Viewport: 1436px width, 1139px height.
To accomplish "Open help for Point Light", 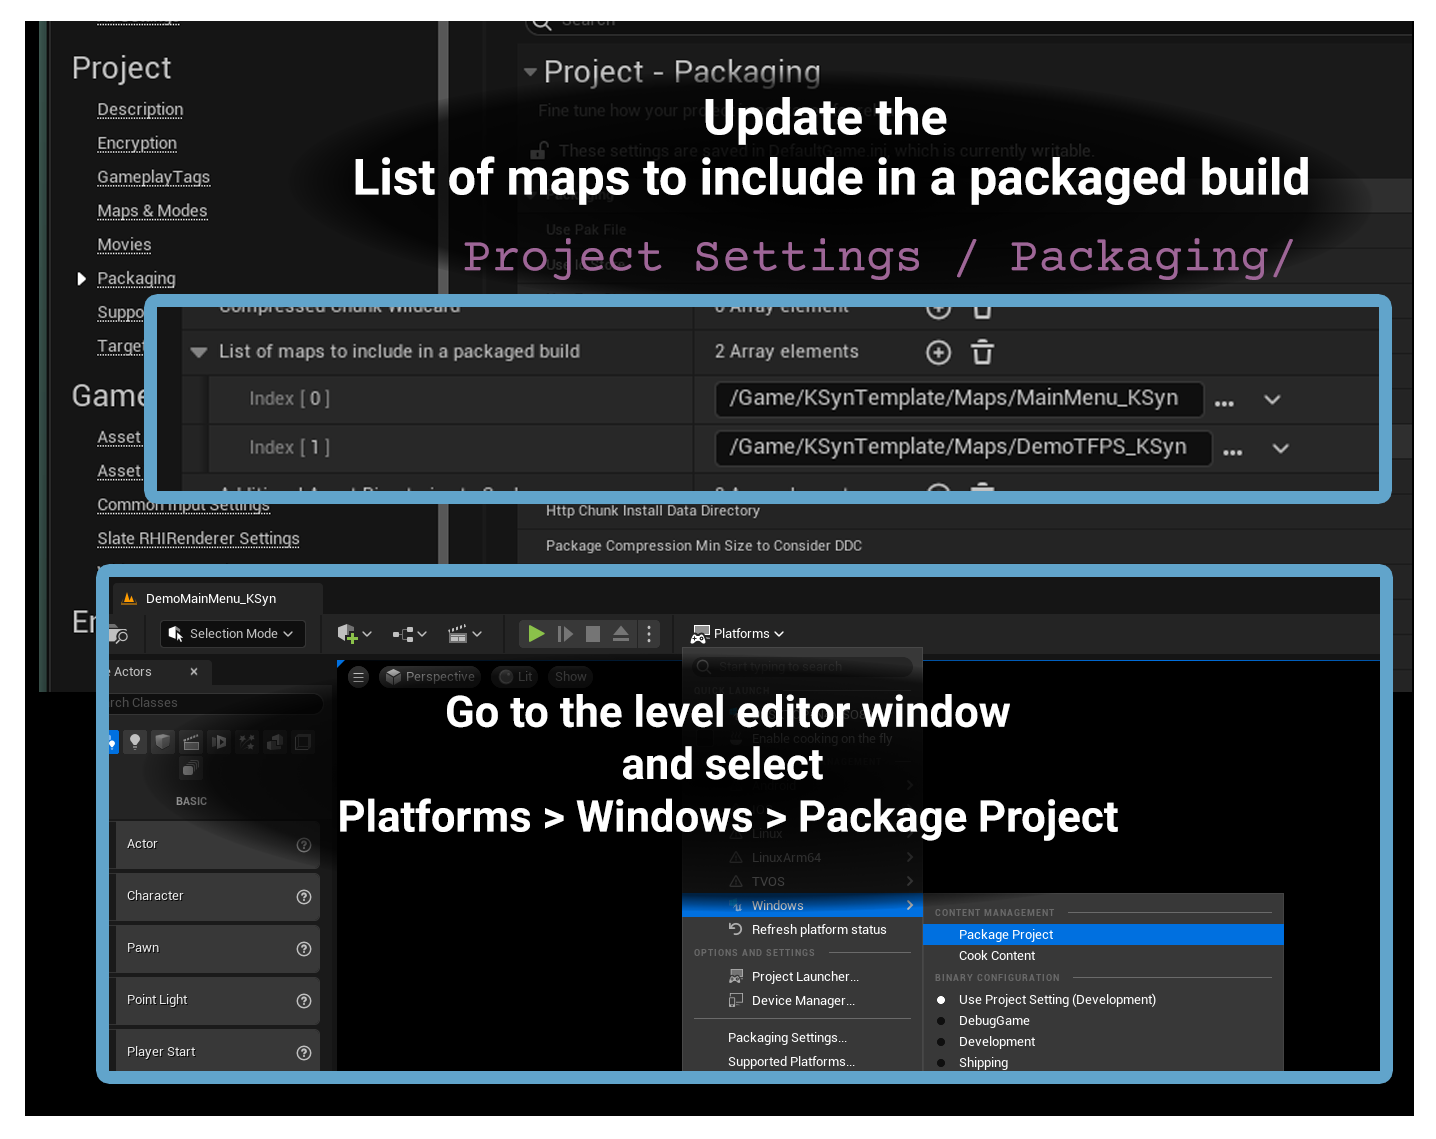I will coord(304,1001).
